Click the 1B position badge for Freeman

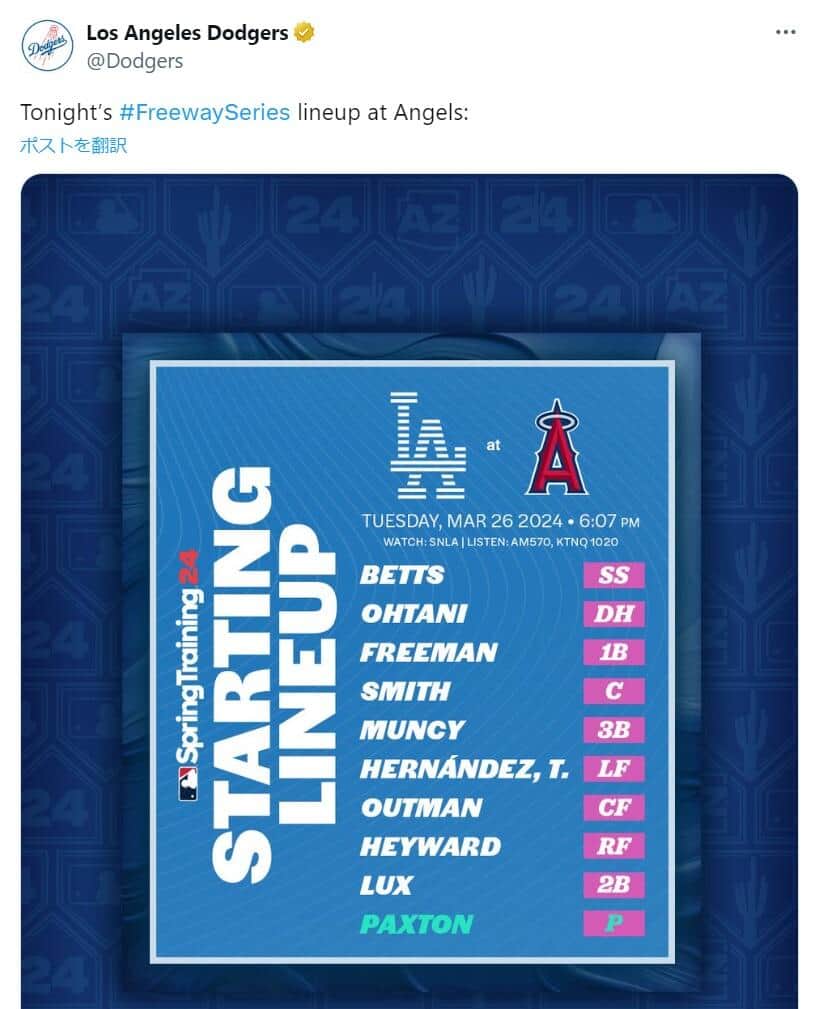[x=614, y=653]
